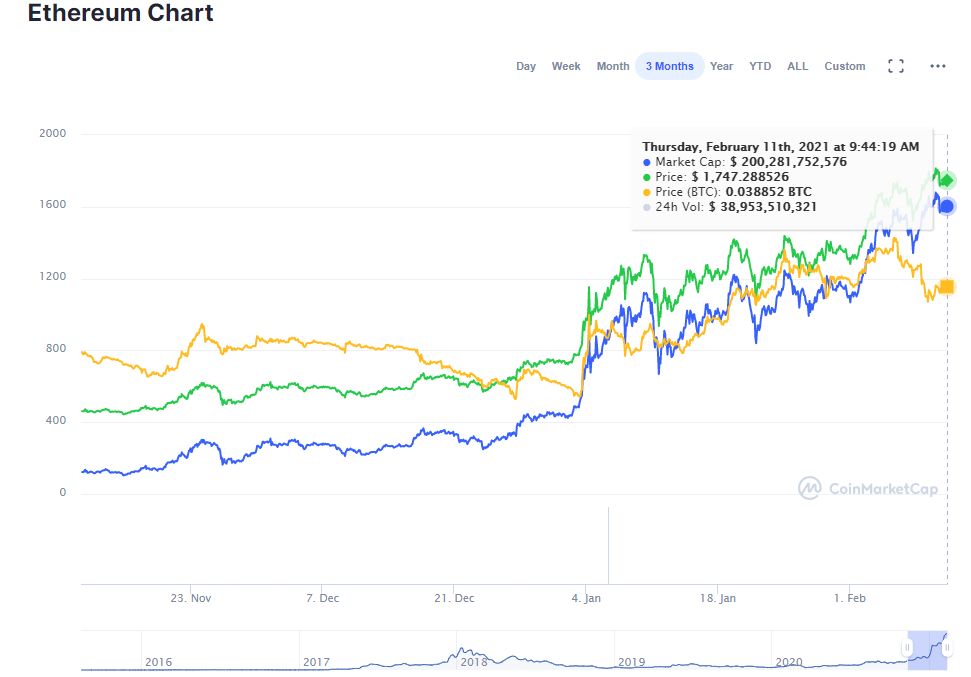Open the Custom date range picker

tap(844, 66)
